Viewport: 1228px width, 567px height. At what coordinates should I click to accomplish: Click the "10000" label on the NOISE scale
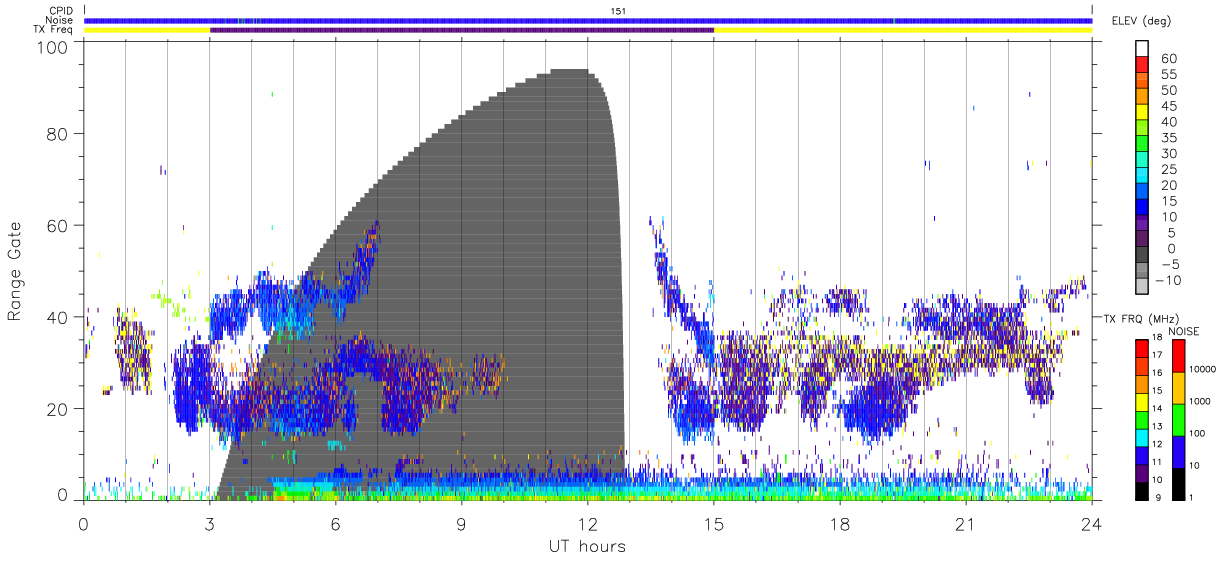pos(1204,370)
